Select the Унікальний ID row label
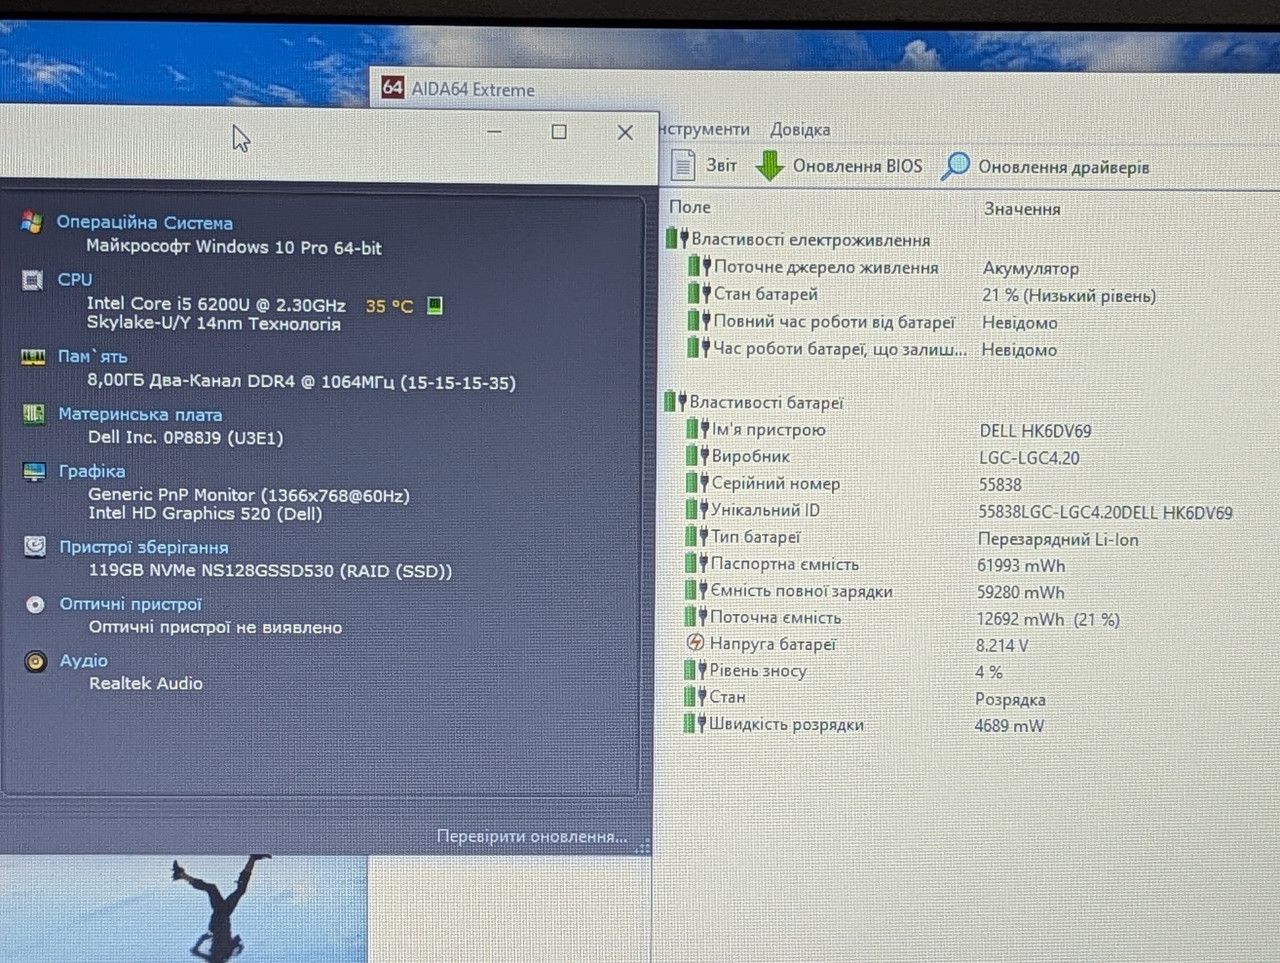 765,510
